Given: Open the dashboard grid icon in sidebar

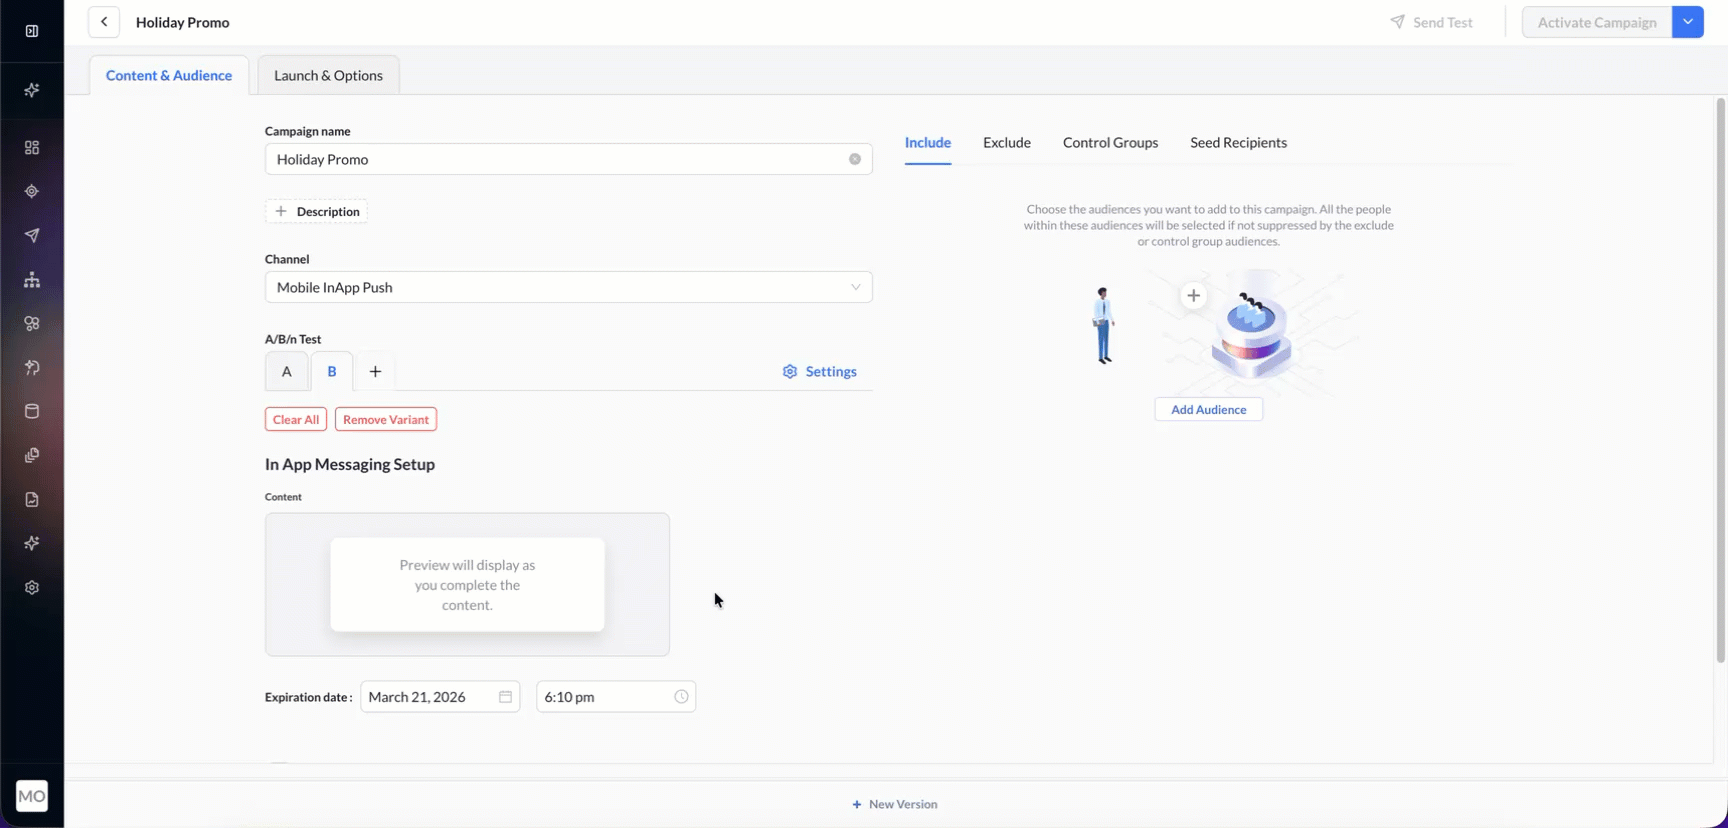Looking at the screenshot, I should coord(32,148).
